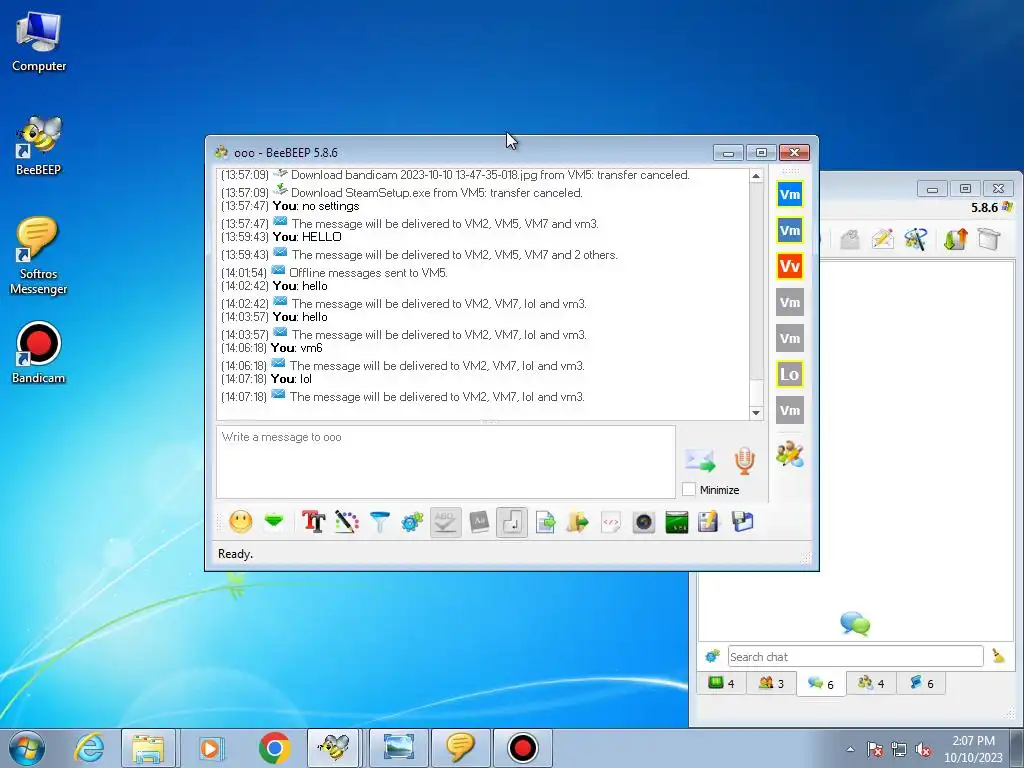Click the blue floppy disks save icon
The width and height of the screenshot is (1024, 768).
coord(743,522)
